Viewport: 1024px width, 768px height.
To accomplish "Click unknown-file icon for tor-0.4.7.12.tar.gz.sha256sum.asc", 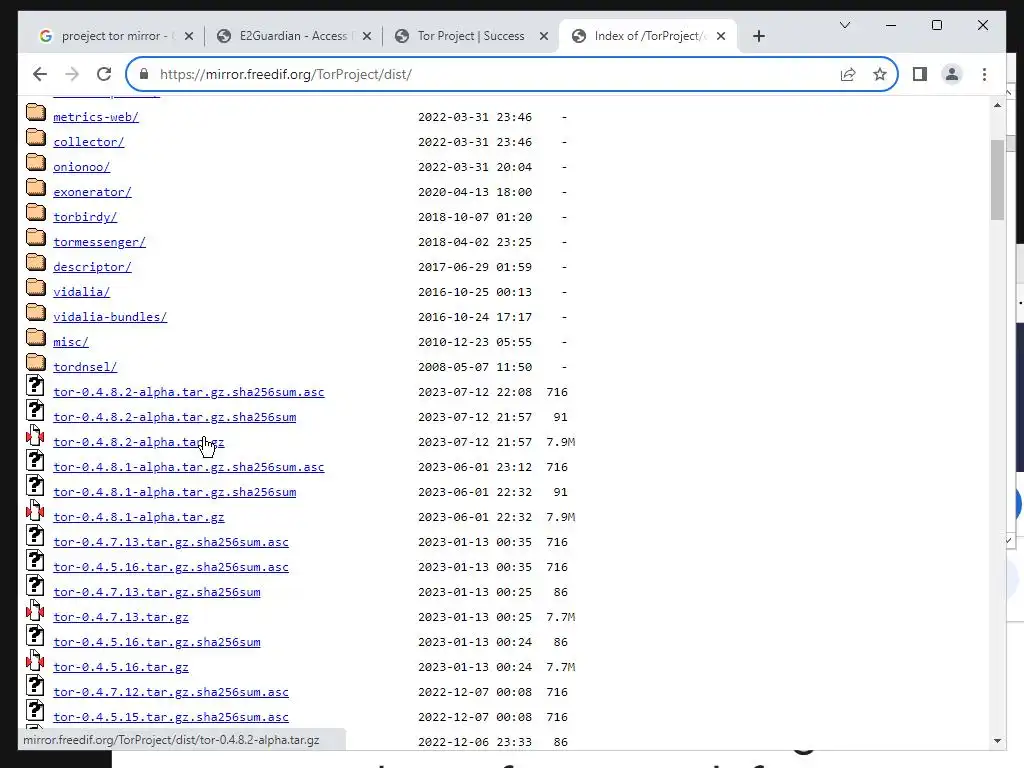I will pyautogui.click(x=35, y=686).
